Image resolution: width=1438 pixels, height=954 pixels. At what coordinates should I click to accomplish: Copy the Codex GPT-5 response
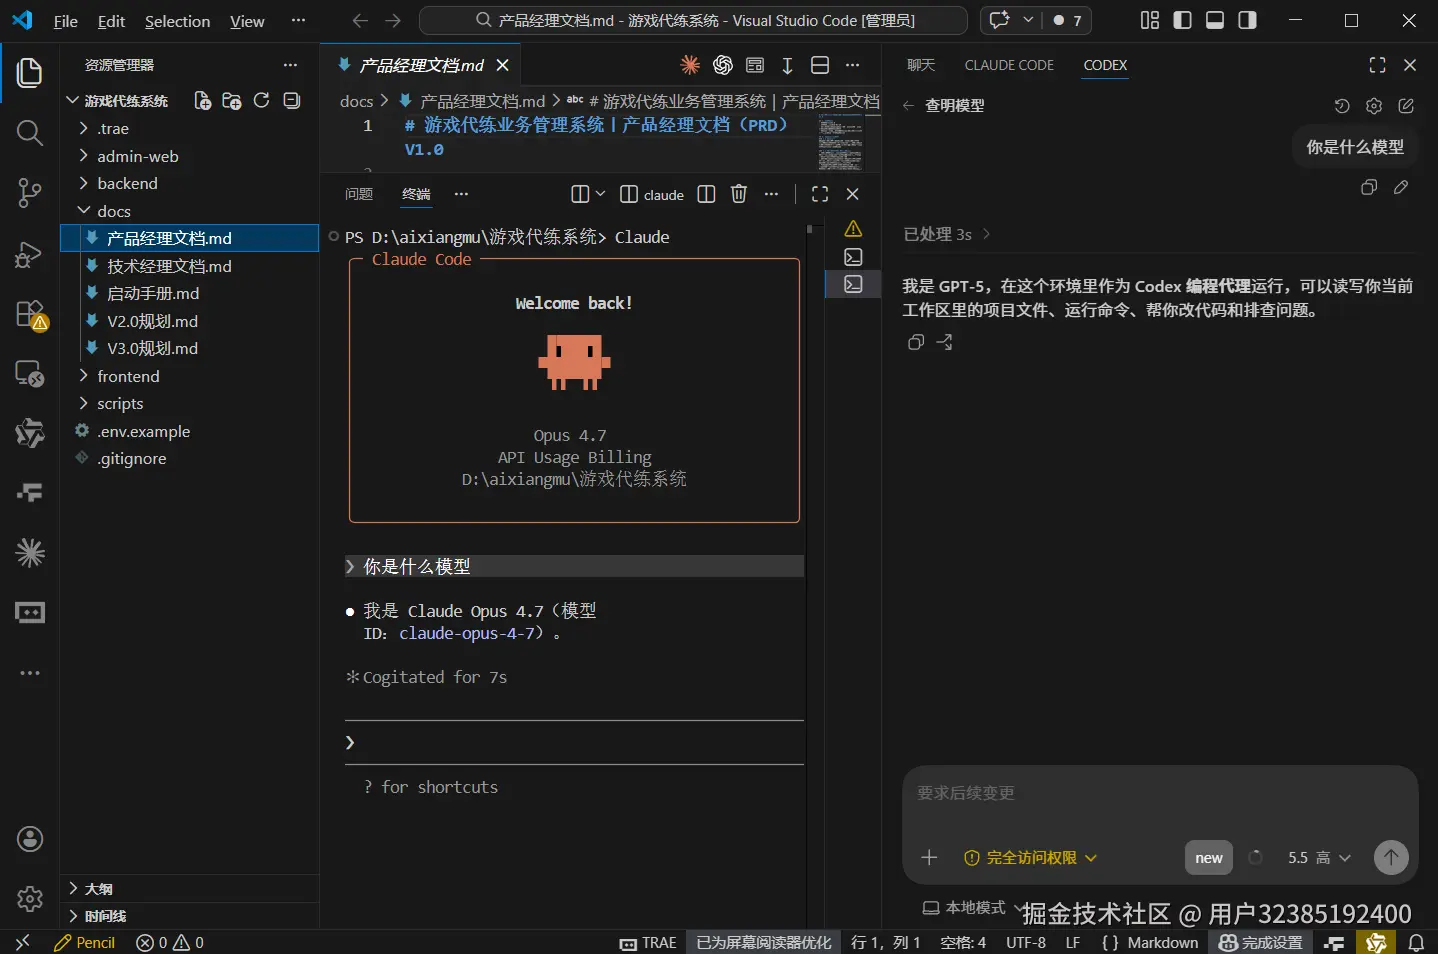click(915, 343)
